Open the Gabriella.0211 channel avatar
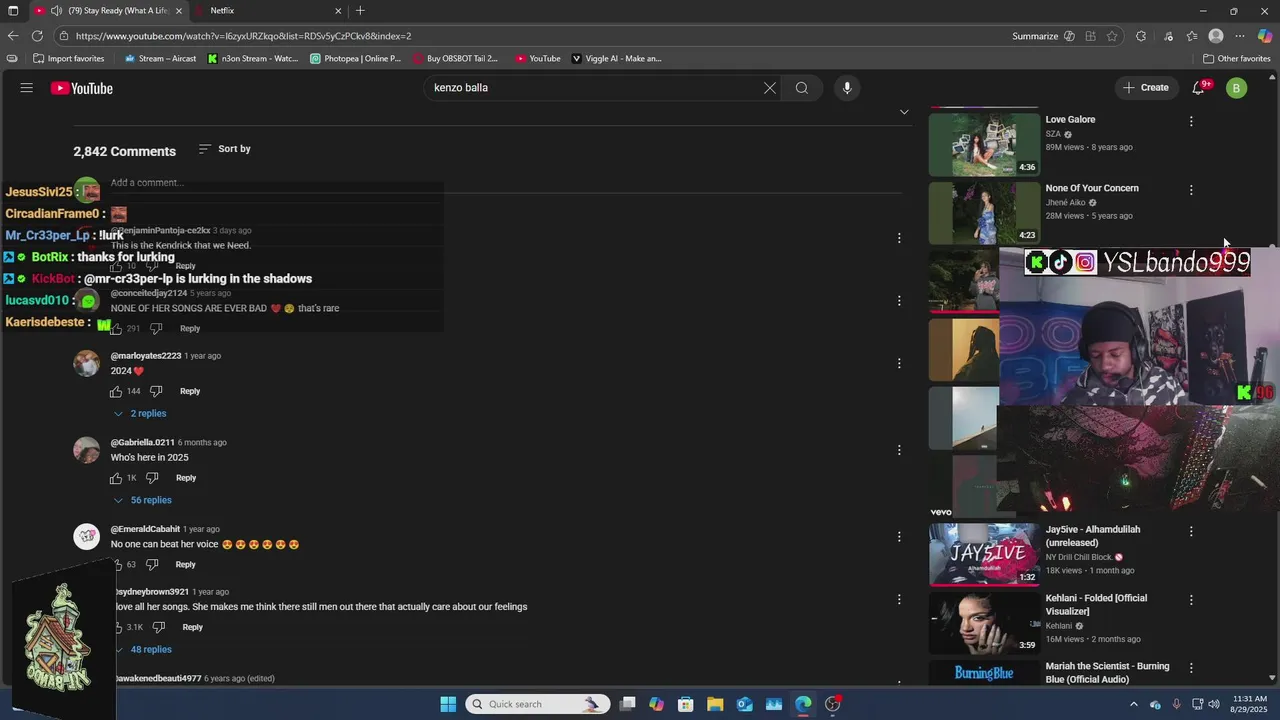The width and height of the screenshot is (1280, 720). pyautogui.click(x=87, y=450)
